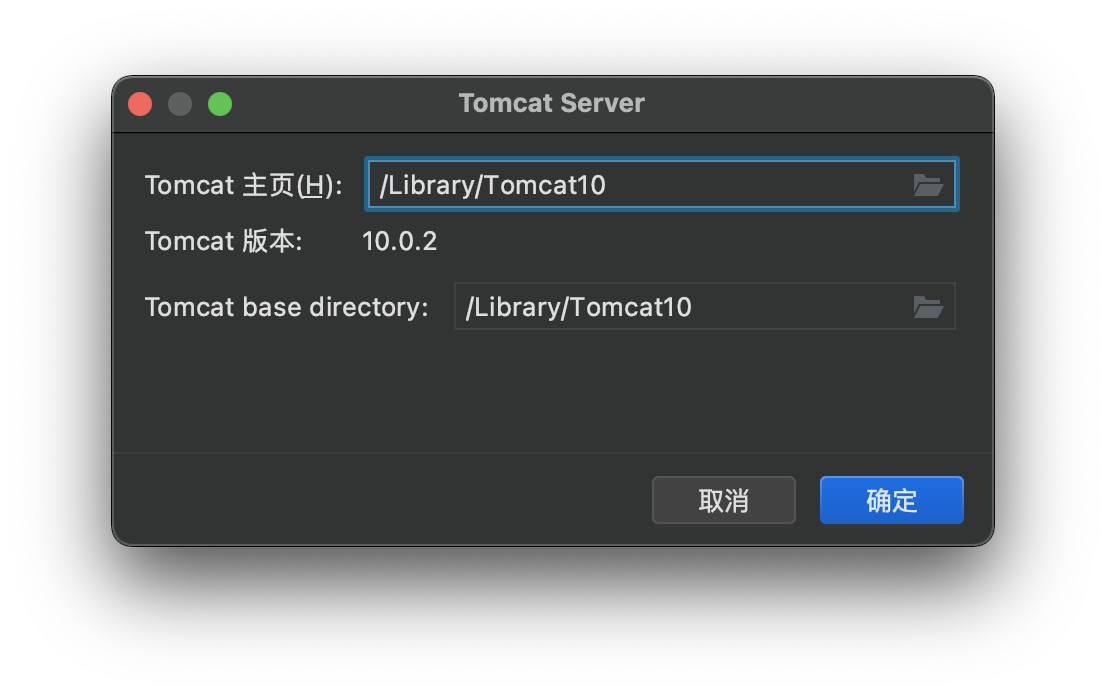Click the yellow minimize window button

pos(180,104)
